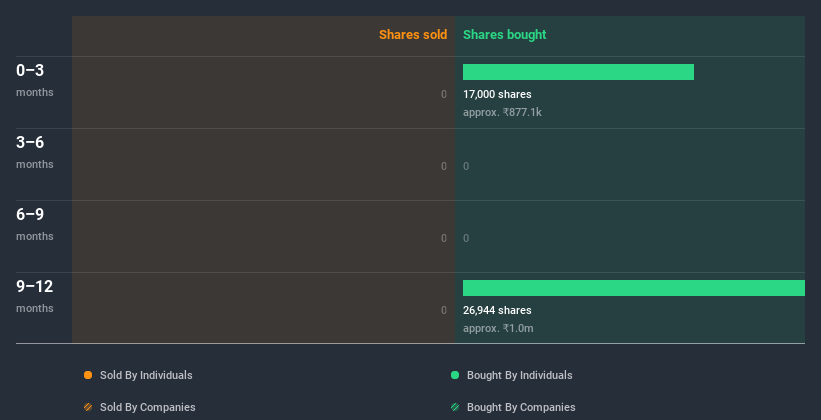
Task: Click the 9–12 months row label
Action: click(x=35, y=296)
